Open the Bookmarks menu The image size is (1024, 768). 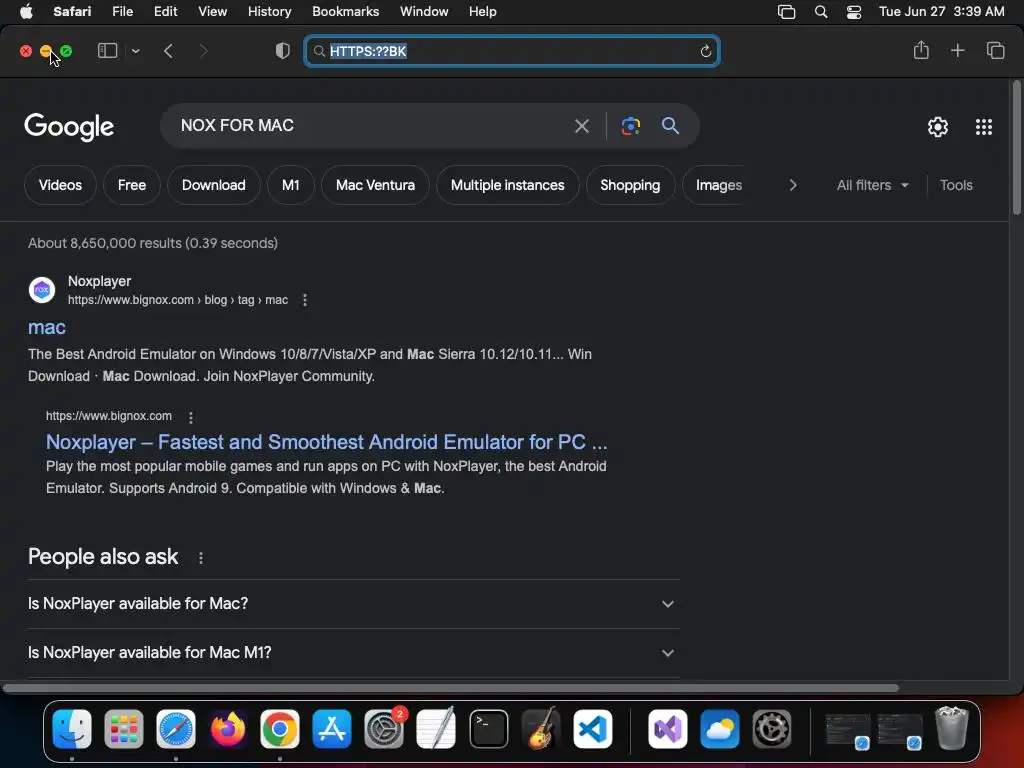pos(345,12)
